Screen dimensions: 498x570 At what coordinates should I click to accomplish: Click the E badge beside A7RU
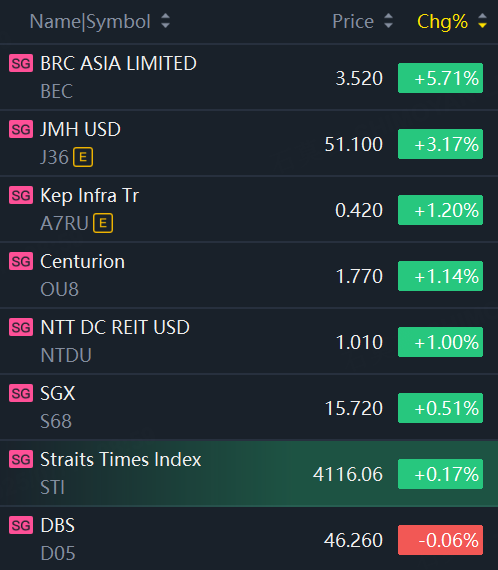click(x=103, y=223)
